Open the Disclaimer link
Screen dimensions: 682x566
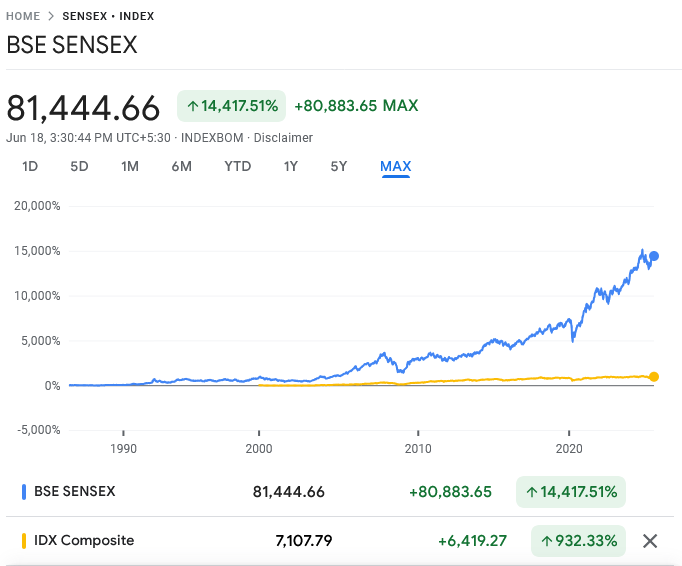tap(283, 138)
